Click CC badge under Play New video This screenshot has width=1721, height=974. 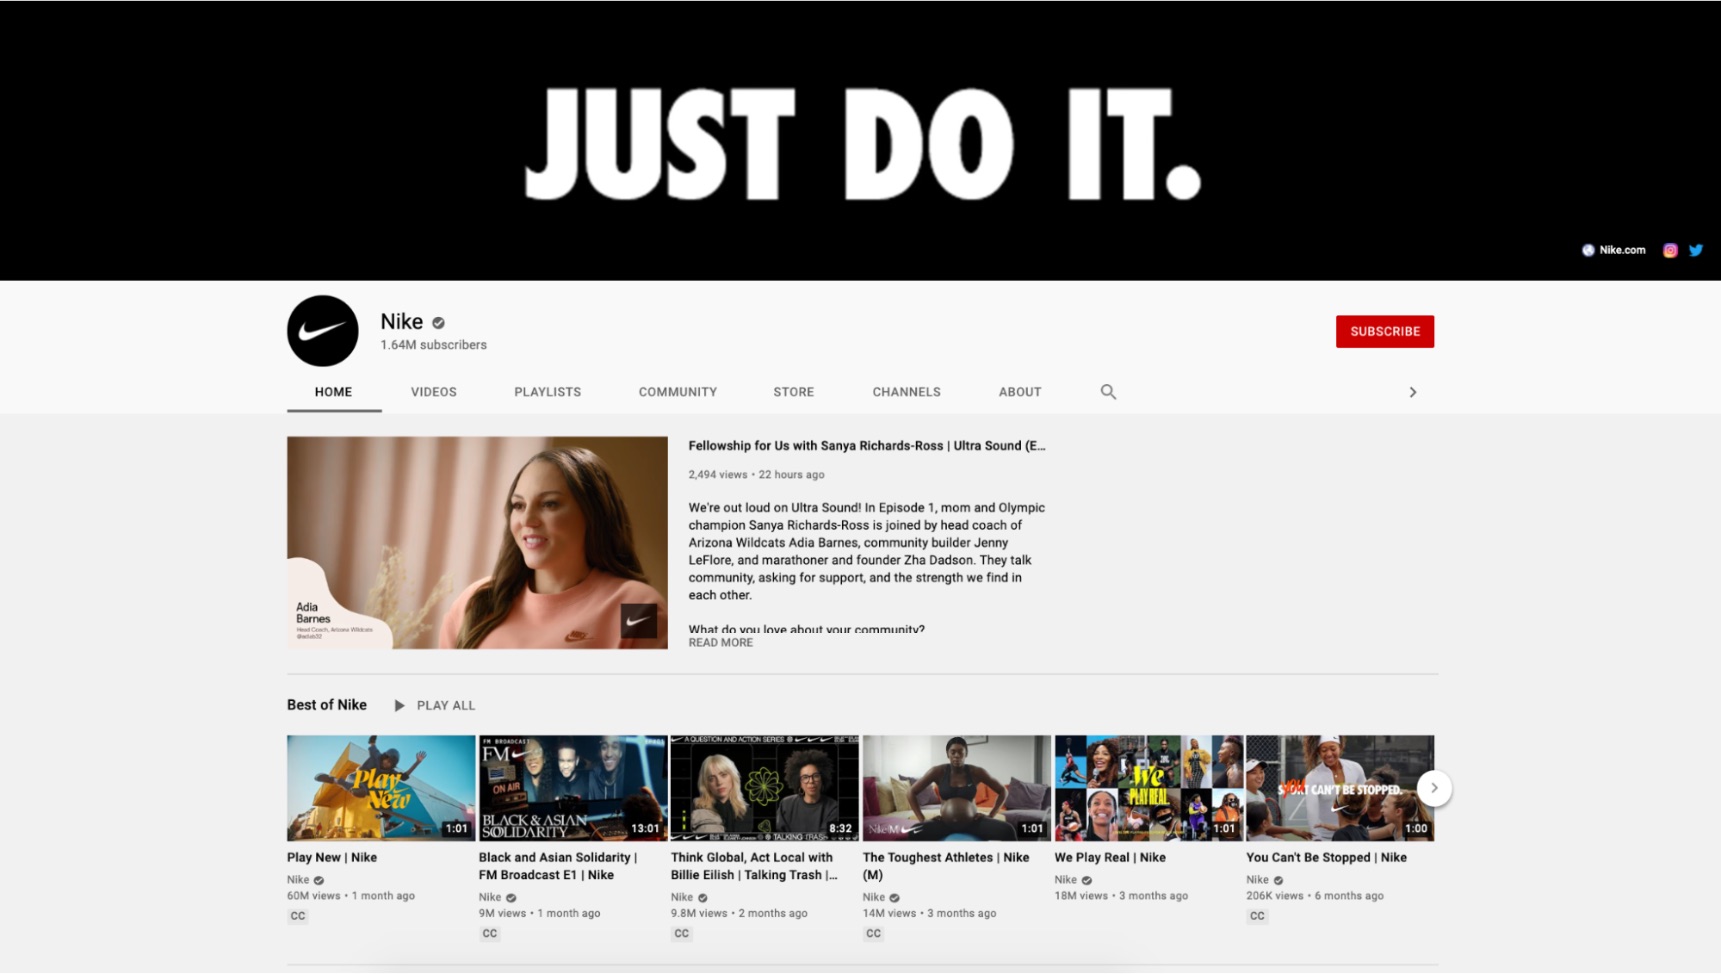tap(298, 916)
